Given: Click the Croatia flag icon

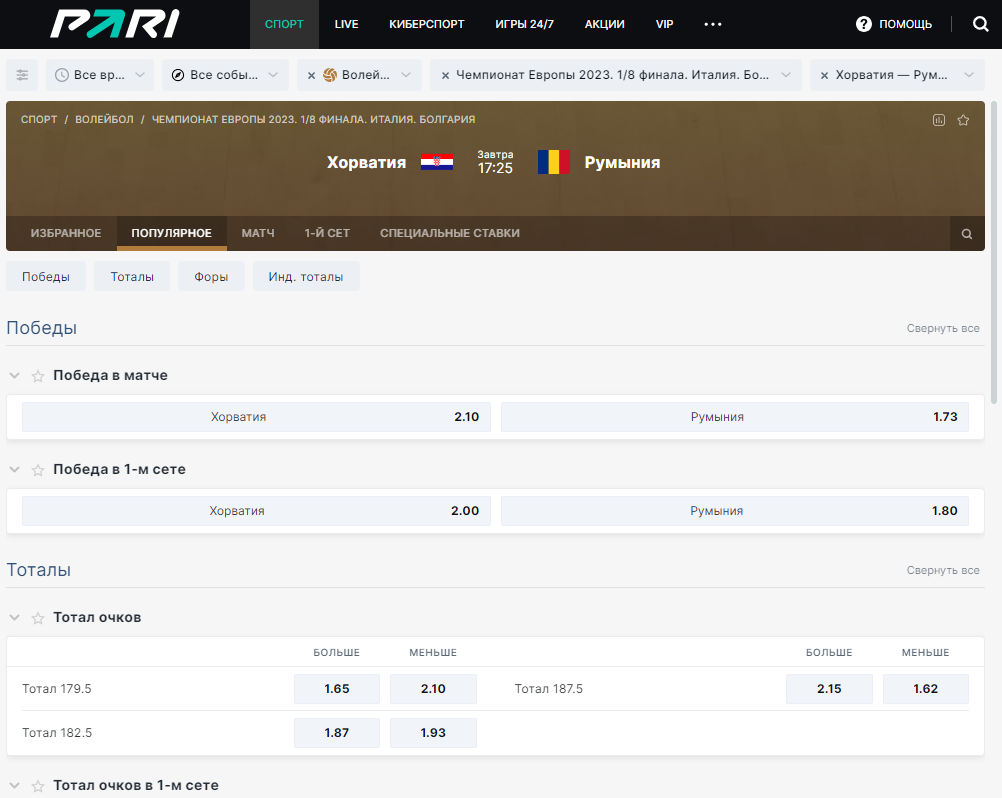Looking at the screenshot, I should click(x=437, y=162).
